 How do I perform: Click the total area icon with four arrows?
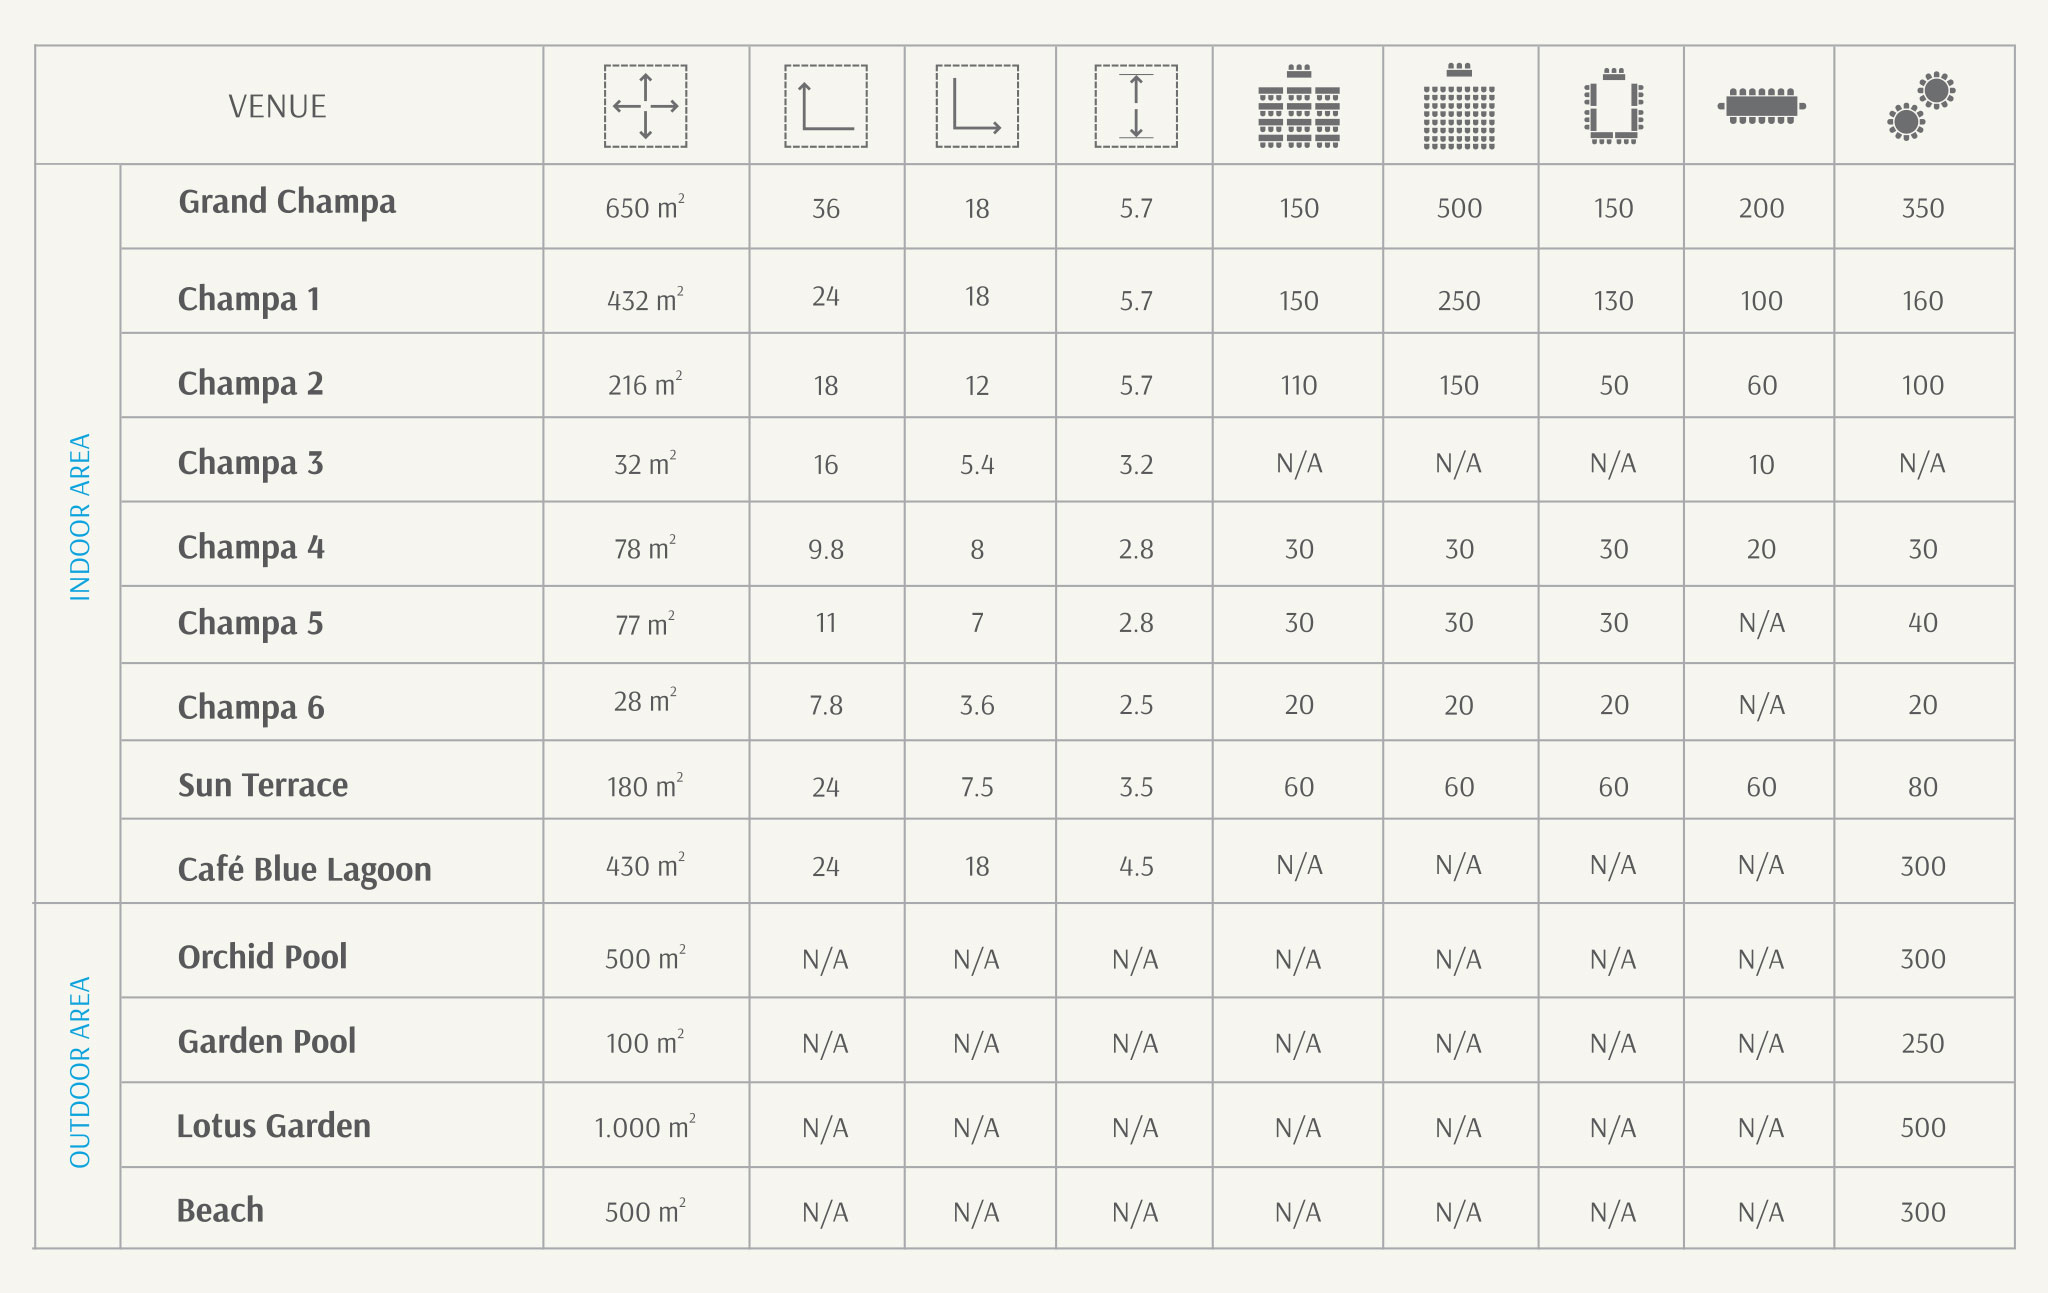[645, 106]
